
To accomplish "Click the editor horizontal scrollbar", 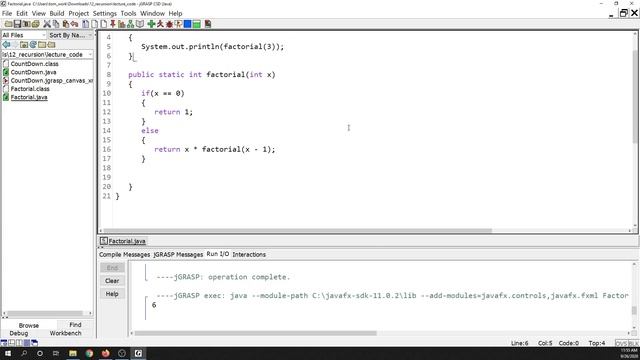I will 298,231.
